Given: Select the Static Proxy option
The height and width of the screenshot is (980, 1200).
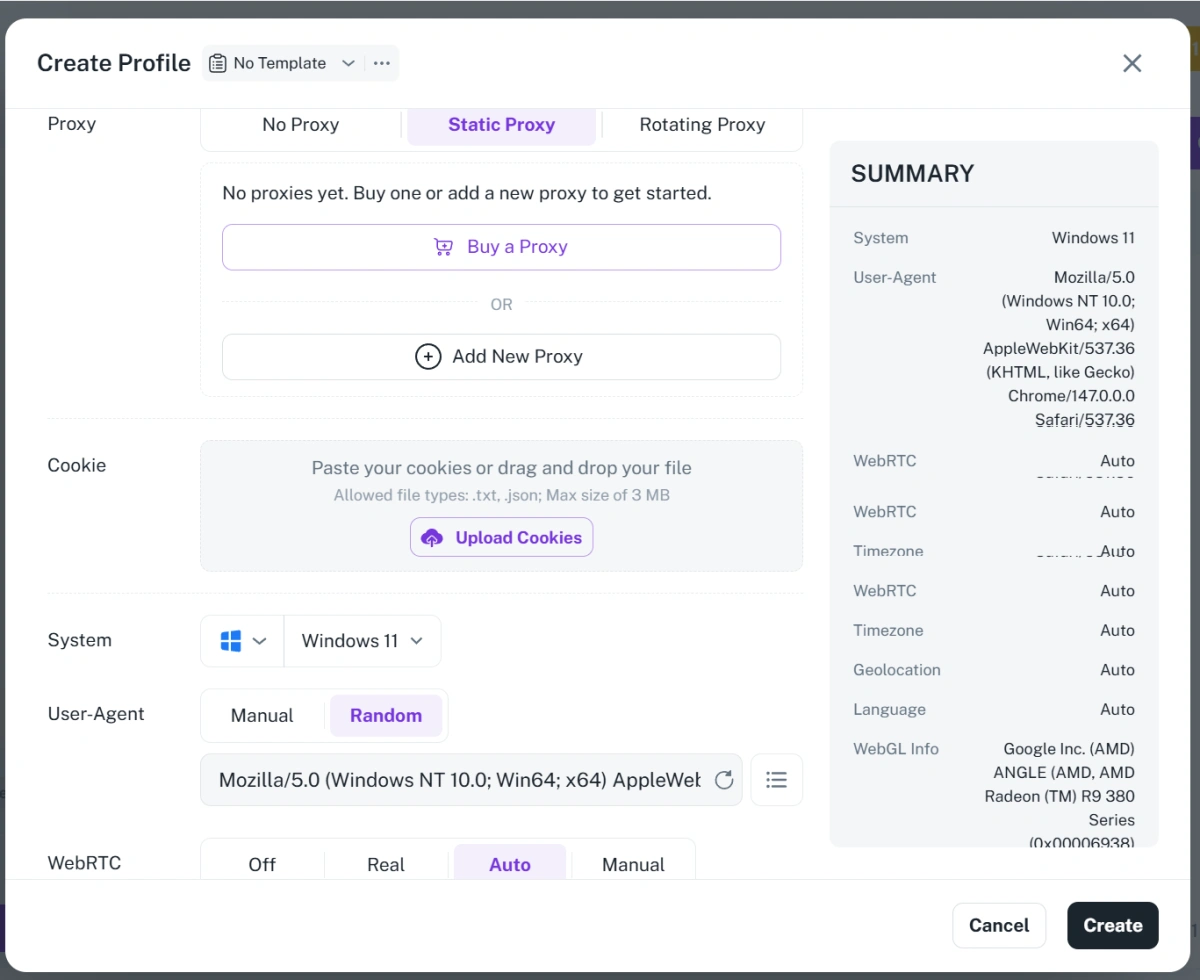Looking at the screenshot, I should [502, 125].
